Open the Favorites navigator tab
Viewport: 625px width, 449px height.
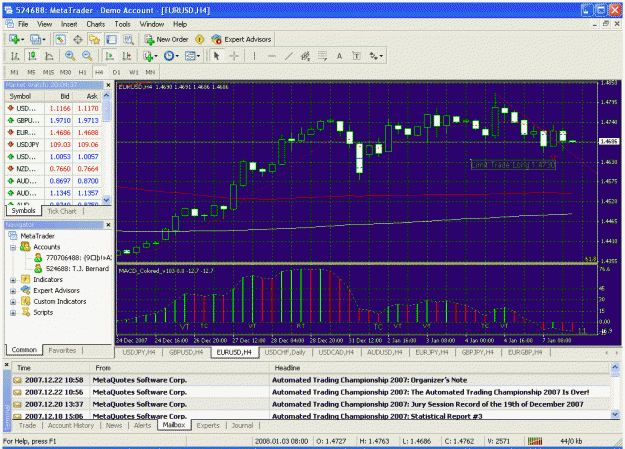point(62,351)
